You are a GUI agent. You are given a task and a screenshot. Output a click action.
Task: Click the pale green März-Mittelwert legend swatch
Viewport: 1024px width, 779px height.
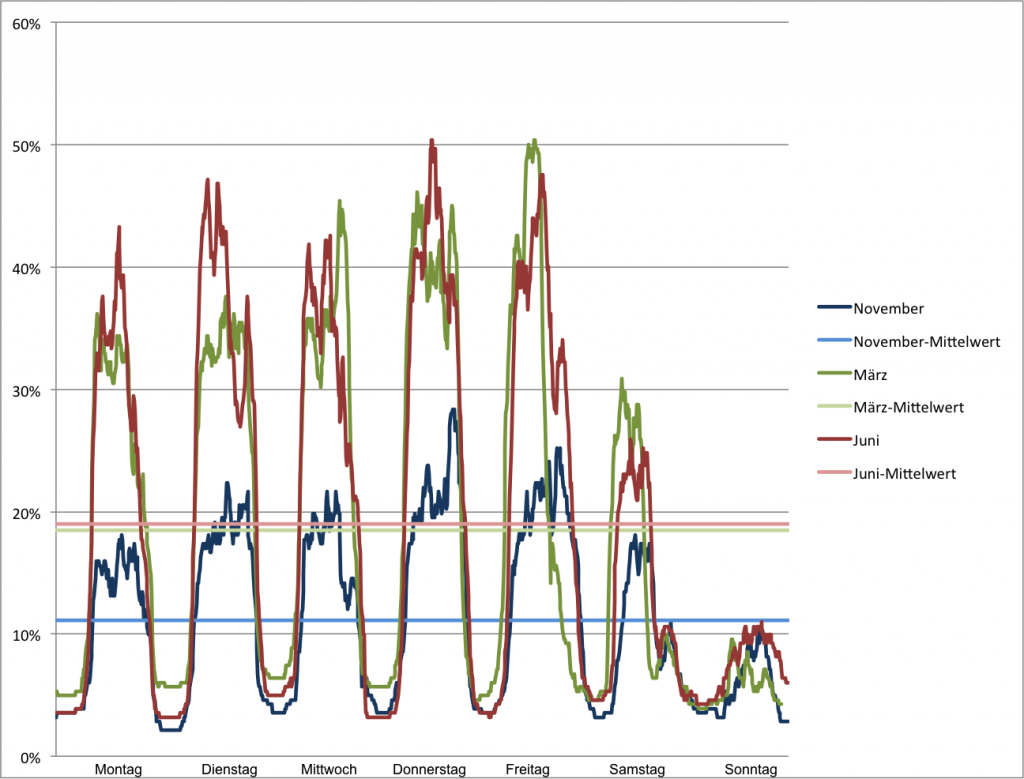(x=835, y=406)
